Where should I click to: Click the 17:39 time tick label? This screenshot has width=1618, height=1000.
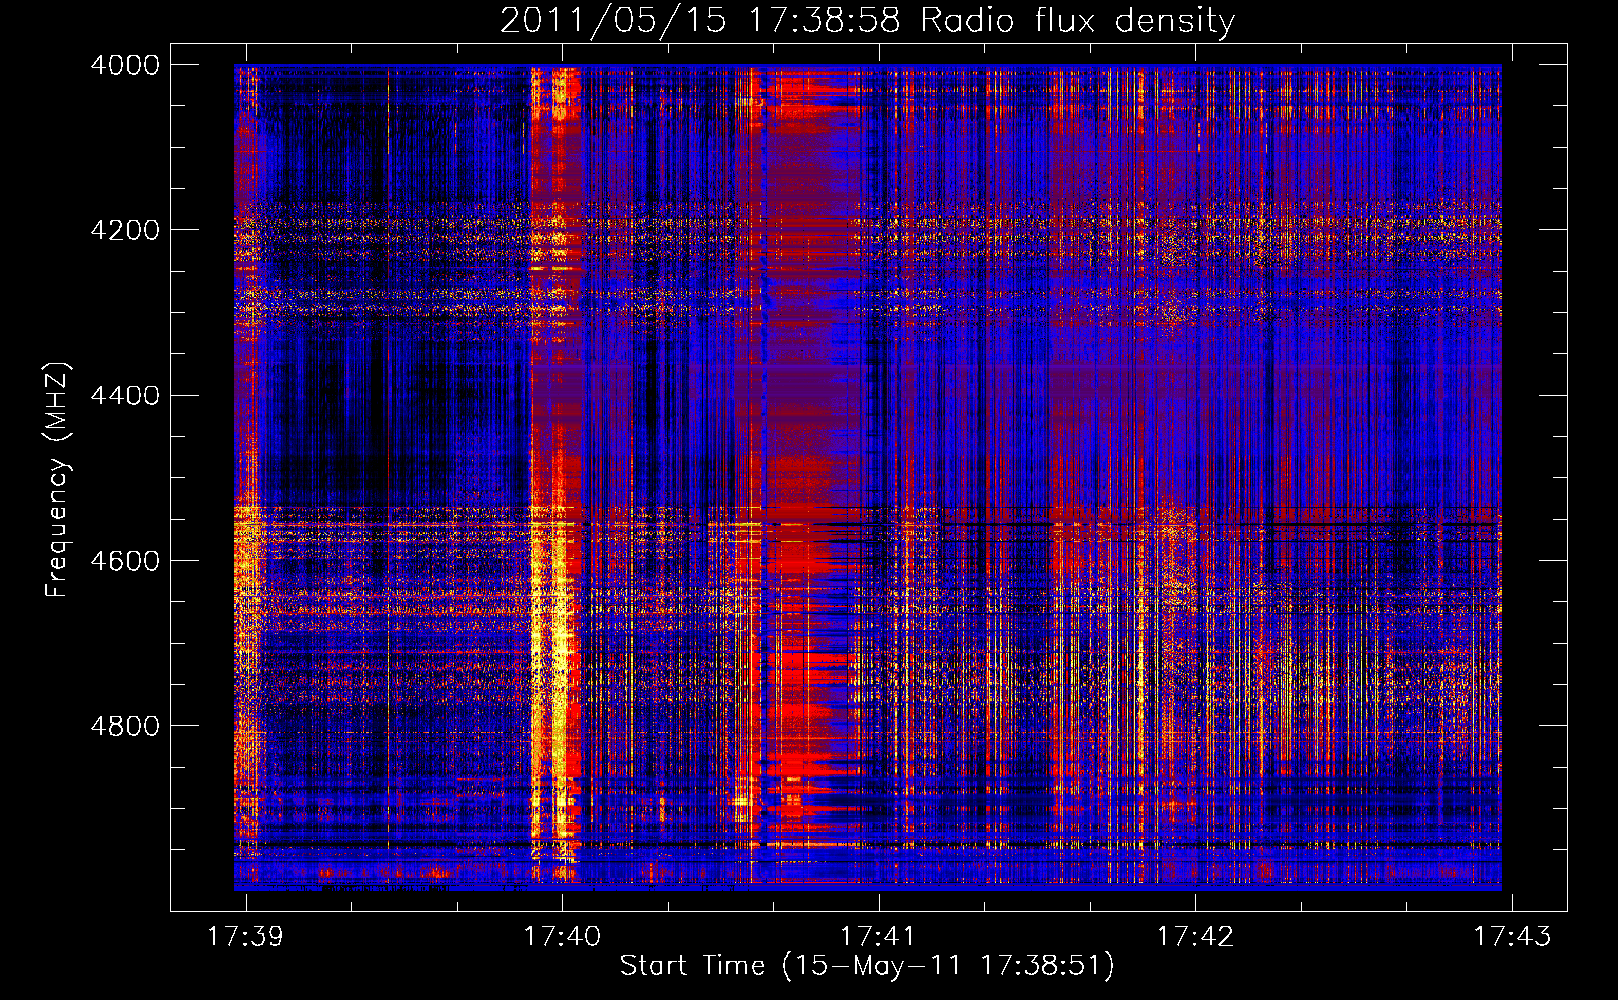(245, 936)
